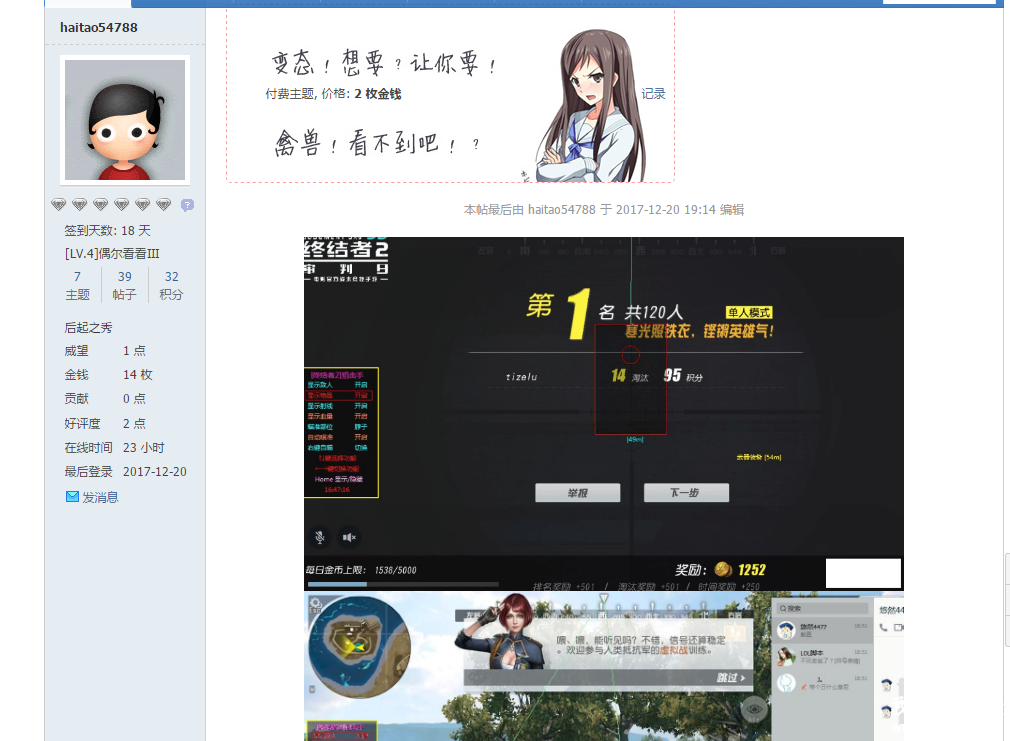Click the 举报 button in game screenshot

[x=578, y=493]
